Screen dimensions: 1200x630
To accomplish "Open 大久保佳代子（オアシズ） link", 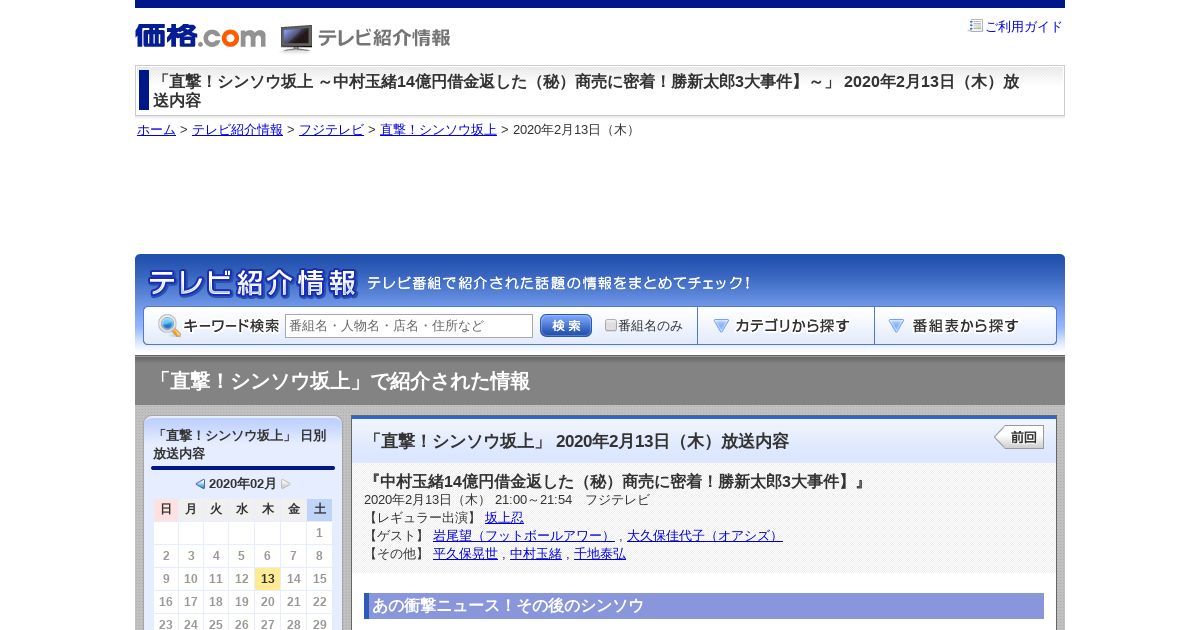I will tap(705, 536).
